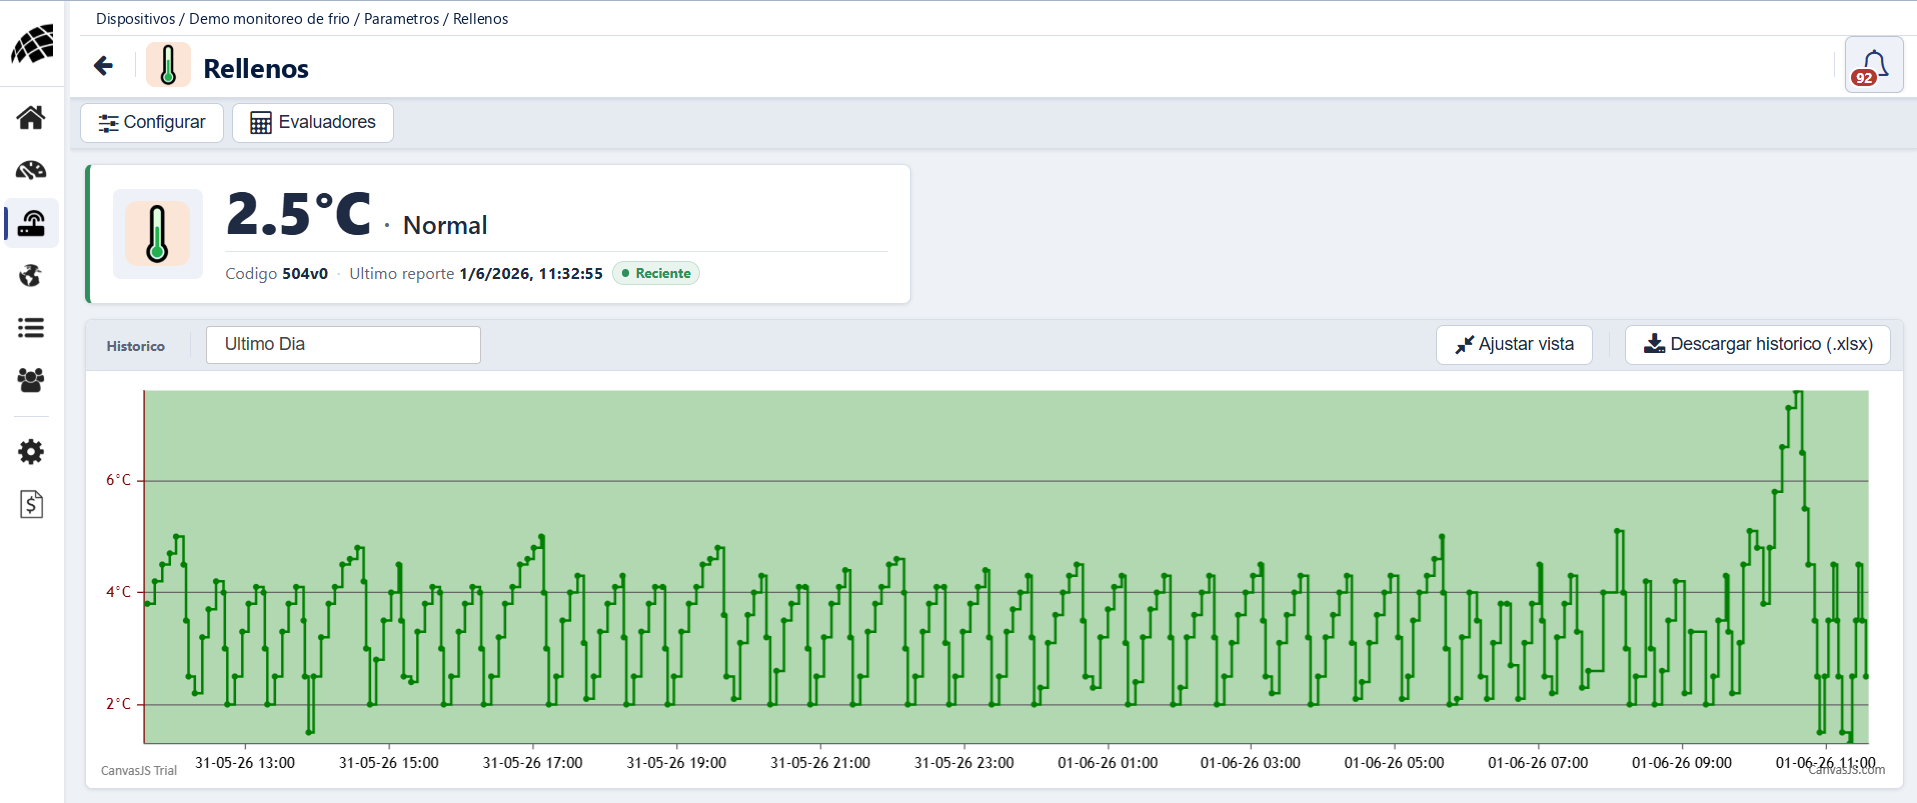Open the globe map icon in sidebar

point(31,275)
